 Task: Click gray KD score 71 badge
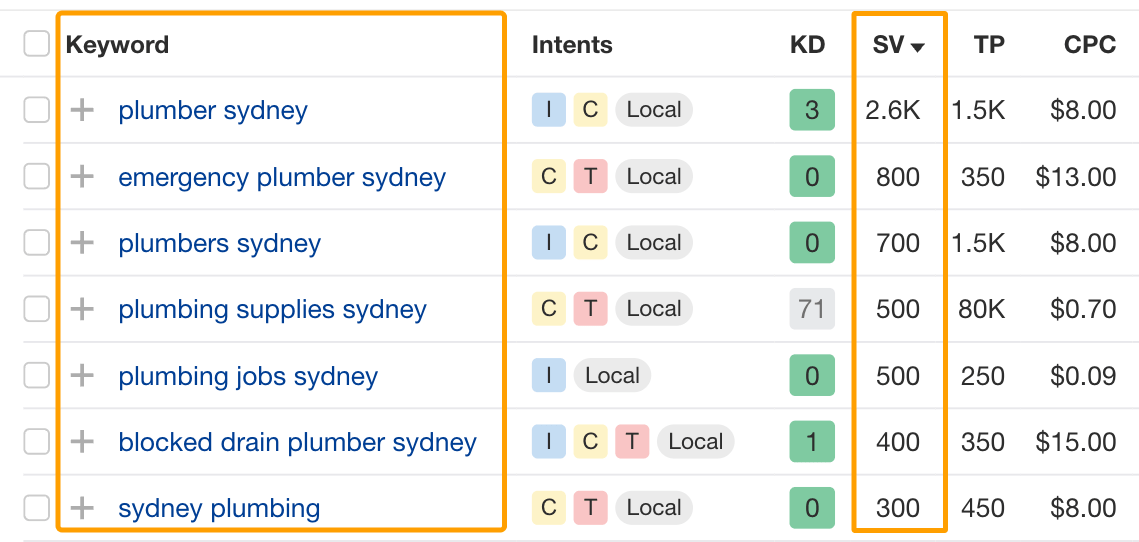(812, 309)
